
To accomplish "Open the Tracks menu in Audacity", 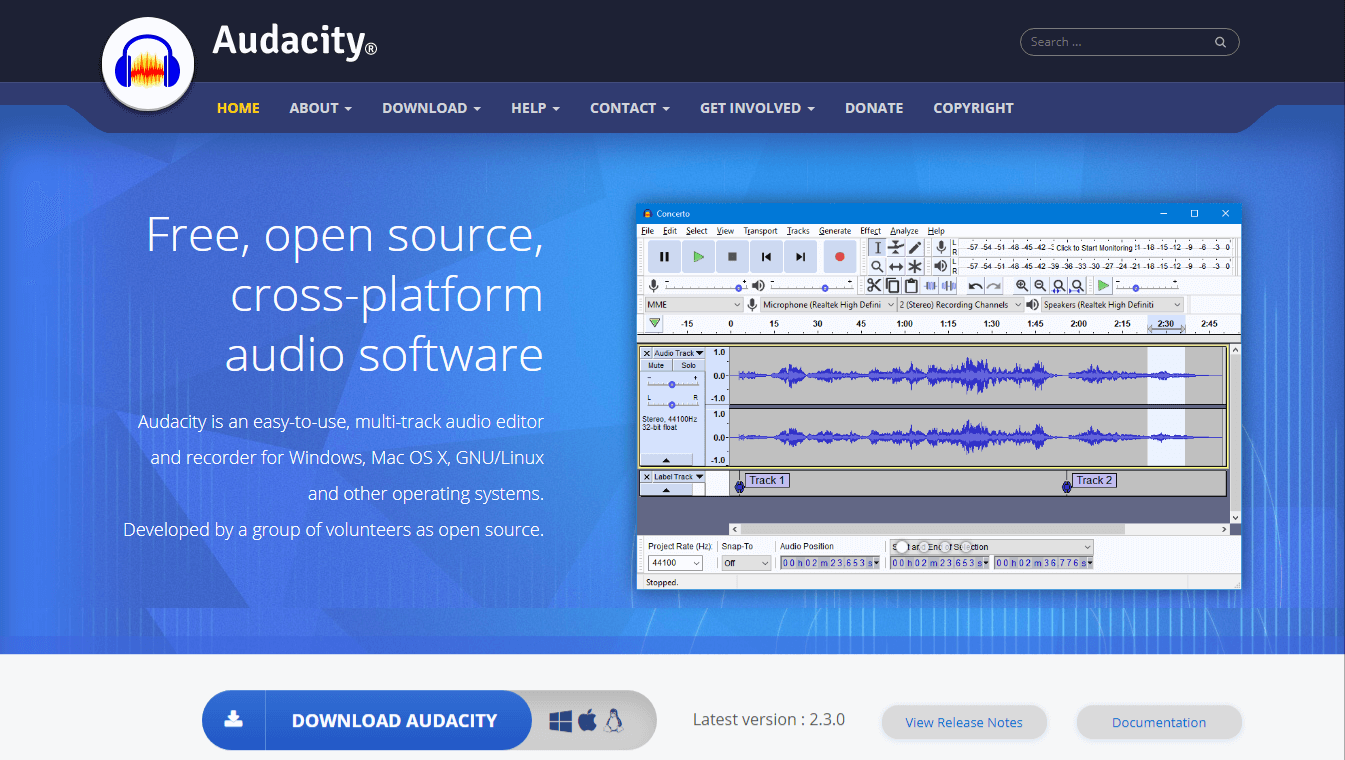I will tap(798, 231).
